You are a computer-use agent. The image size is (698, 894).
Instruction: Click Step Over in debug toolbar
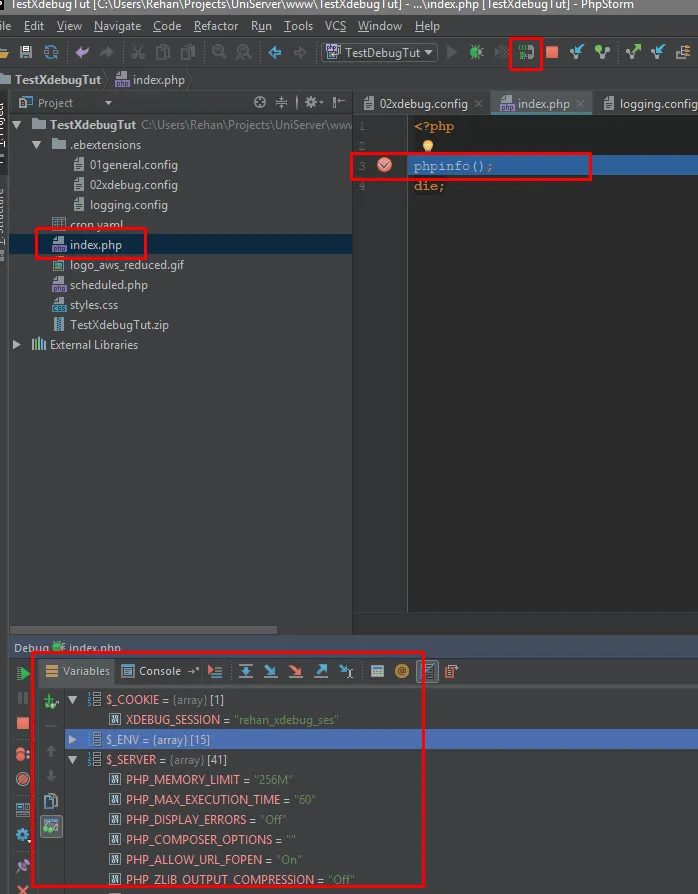click(246, 672)
